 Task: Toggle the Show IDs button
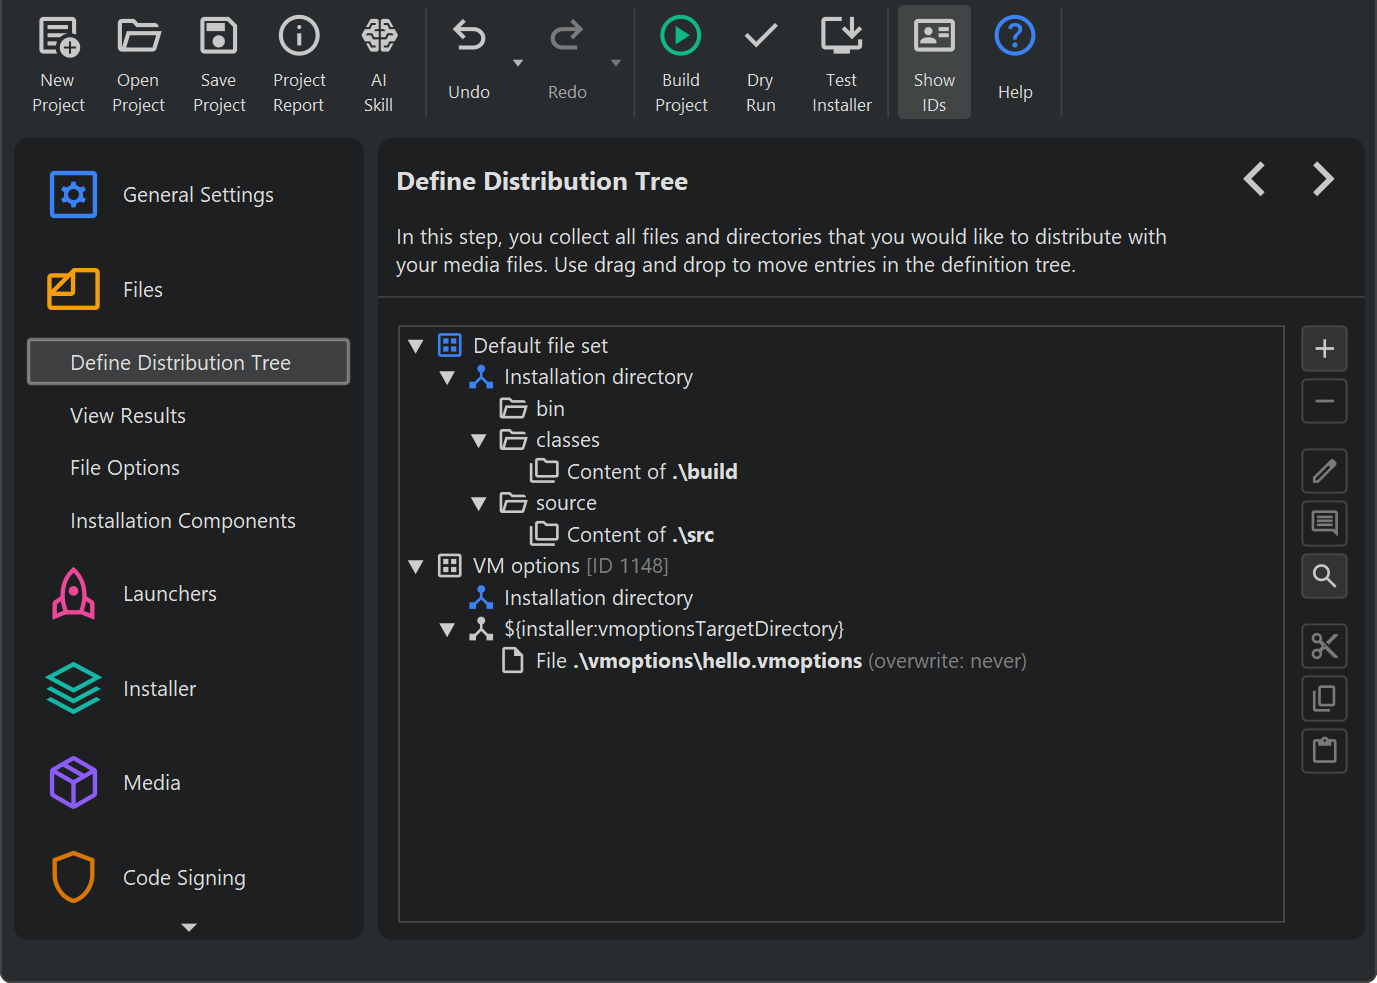tap(934, 63)
